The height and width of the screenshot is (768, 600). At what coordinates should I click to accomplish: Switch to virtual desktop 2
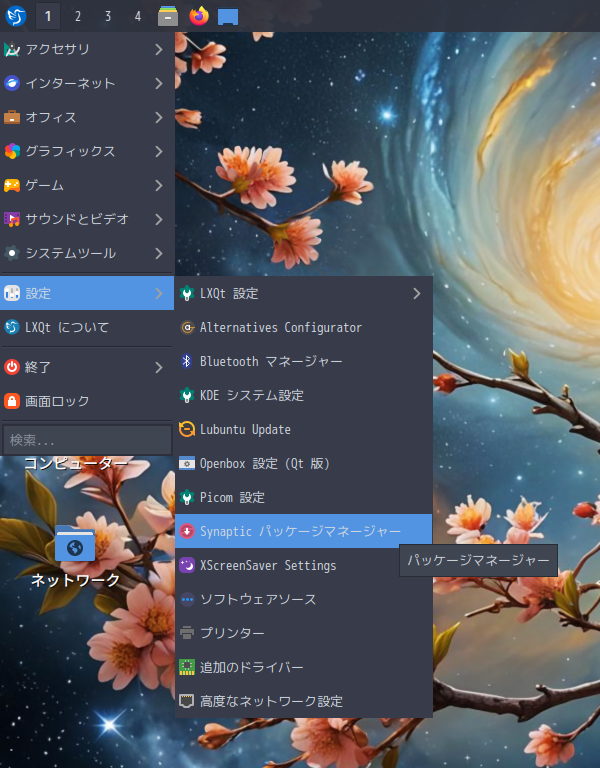pos(77,16)
